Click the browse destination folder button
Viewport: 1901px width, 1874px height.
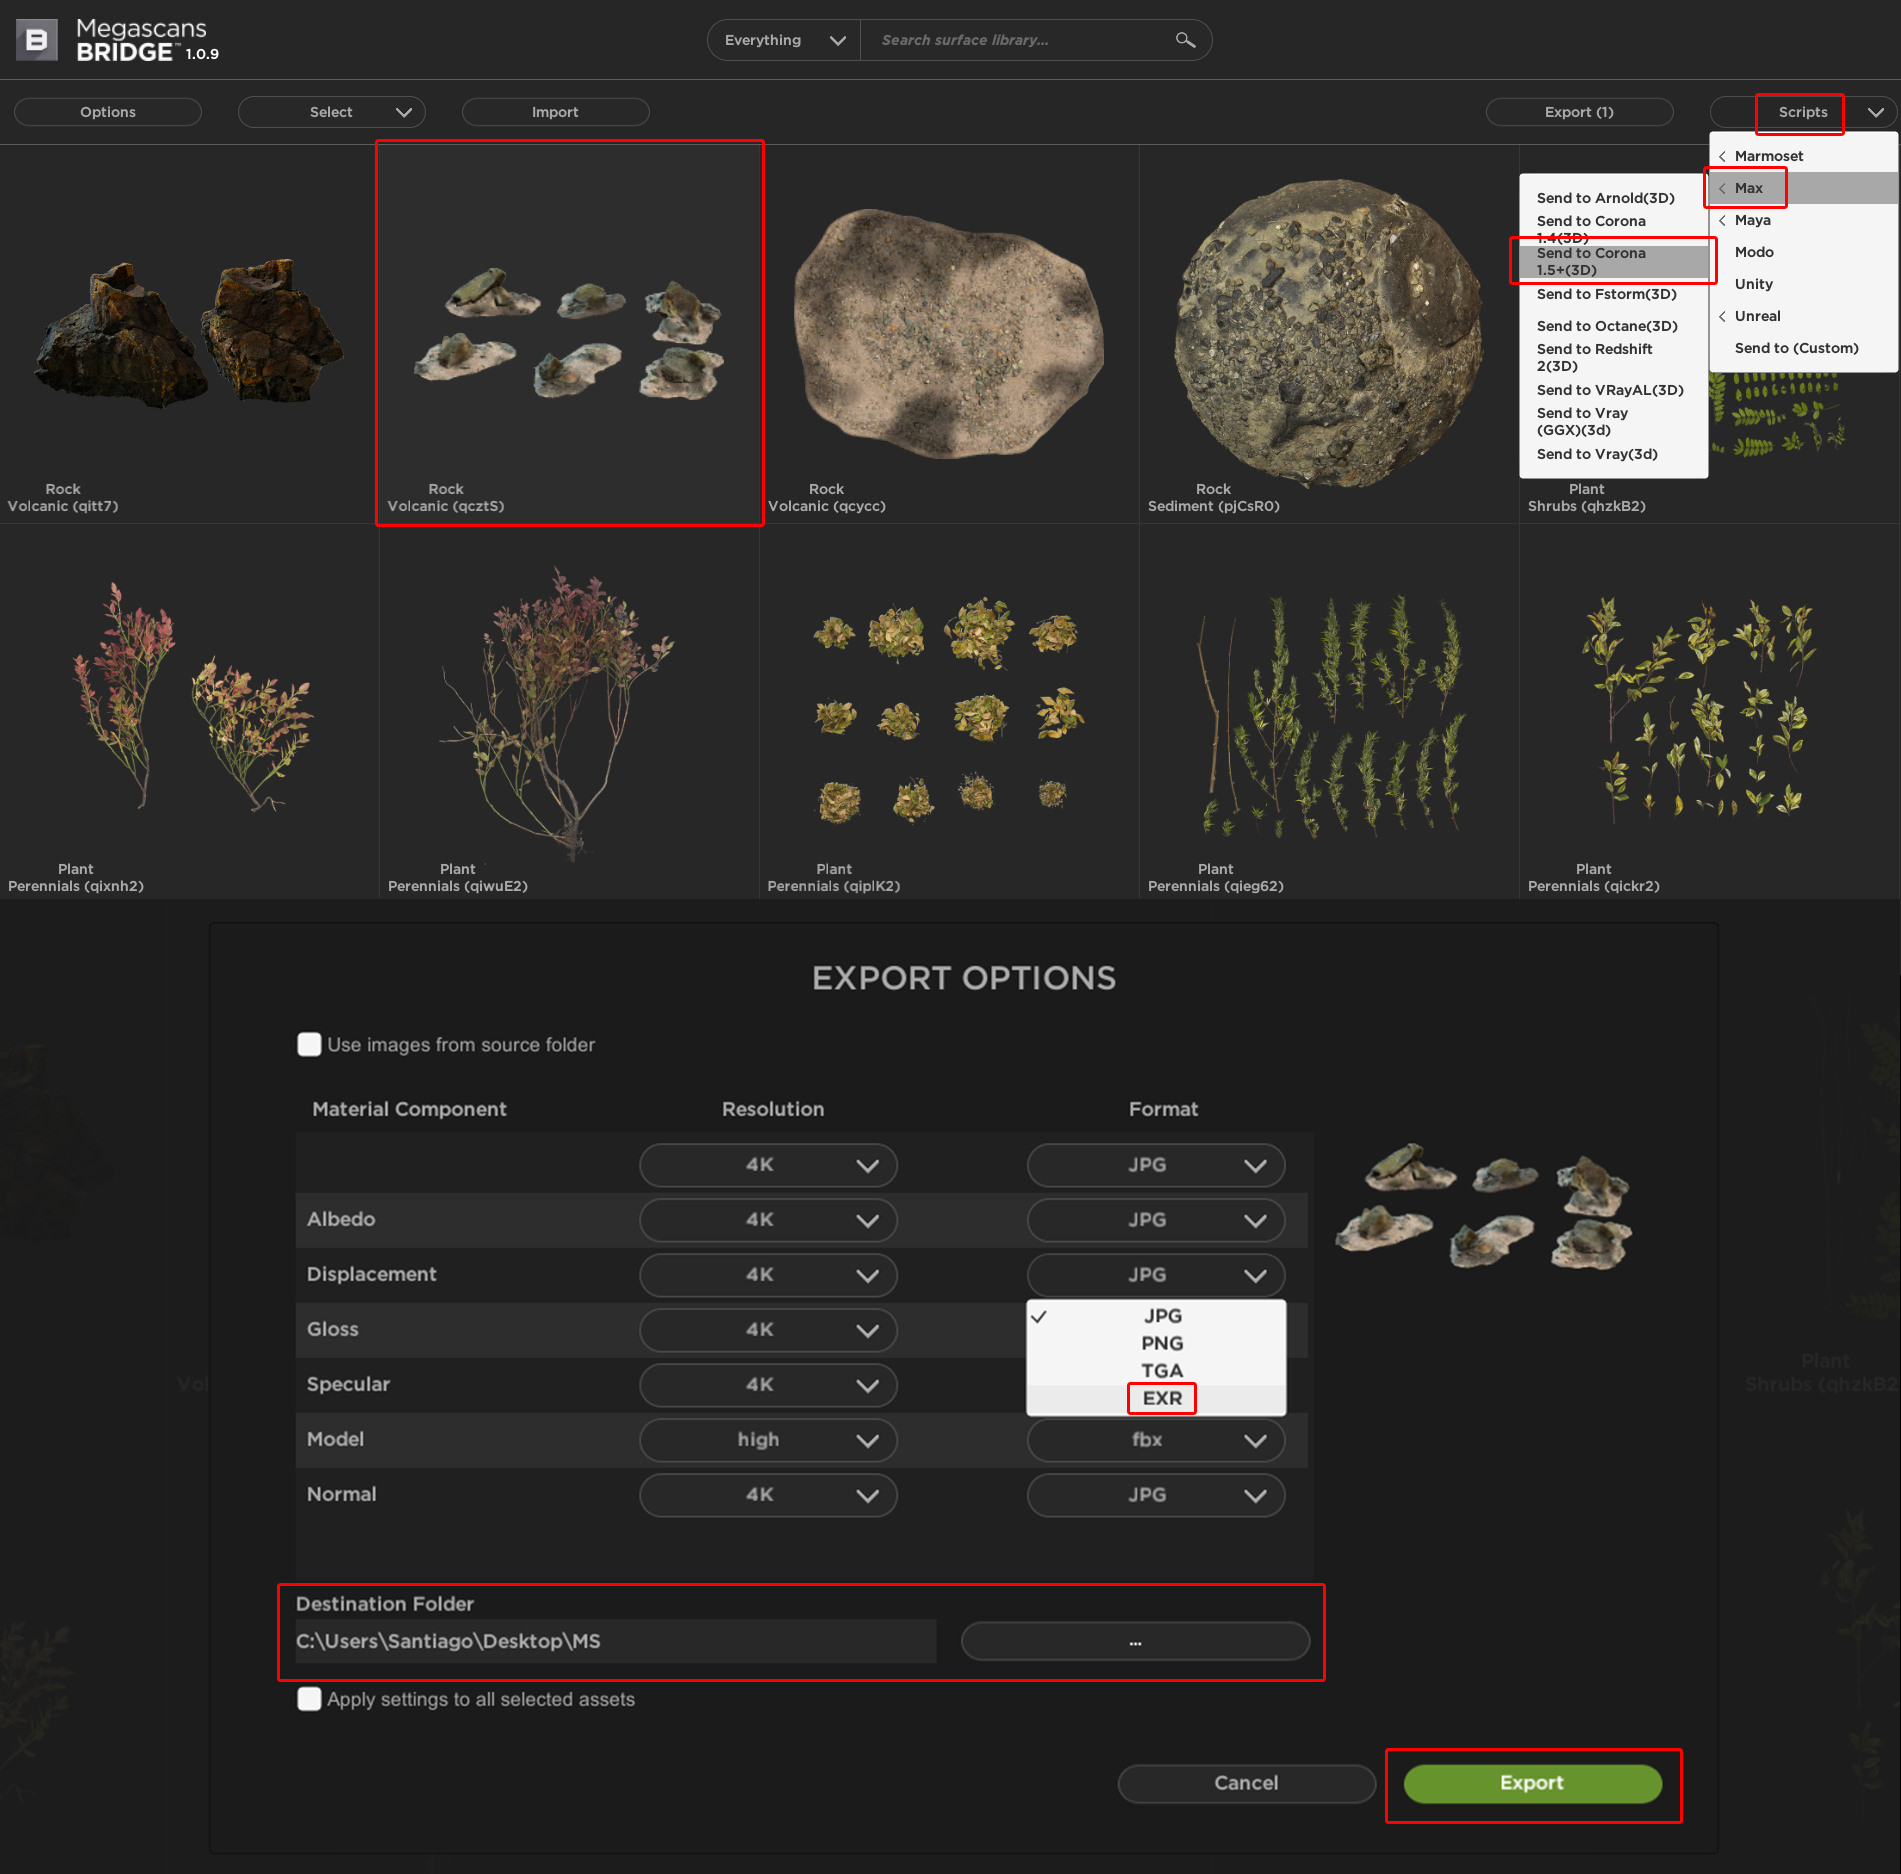tap(1135, 1641)
